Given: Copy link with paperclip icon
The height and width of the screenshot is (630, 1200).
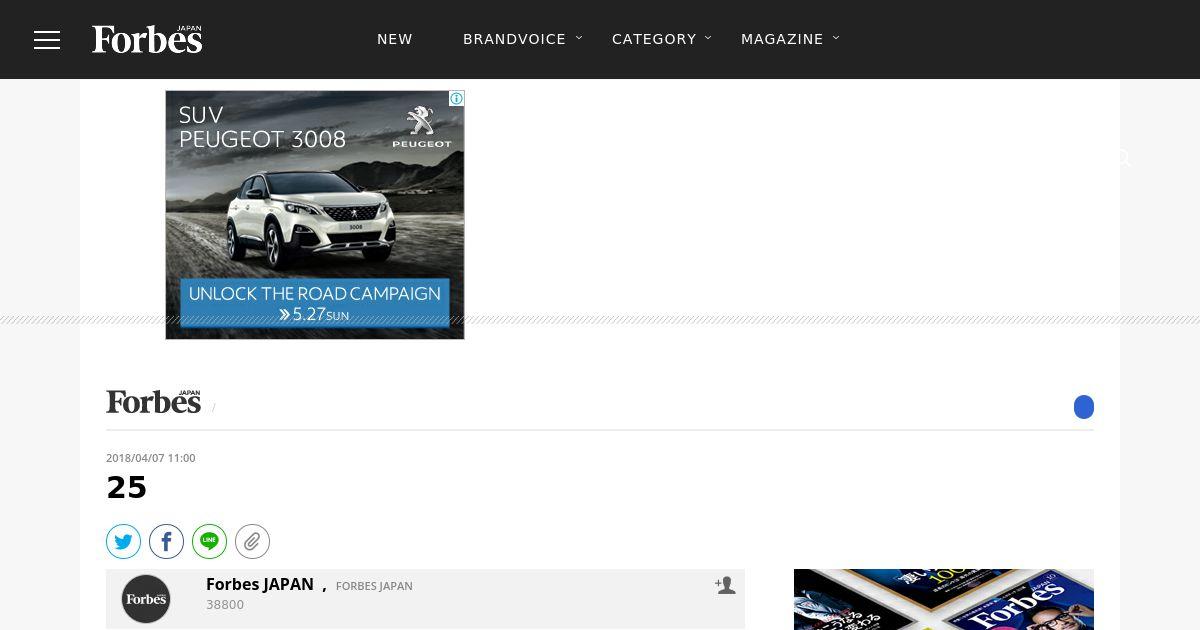Looking at the screenshot, I should pos(252,542).
